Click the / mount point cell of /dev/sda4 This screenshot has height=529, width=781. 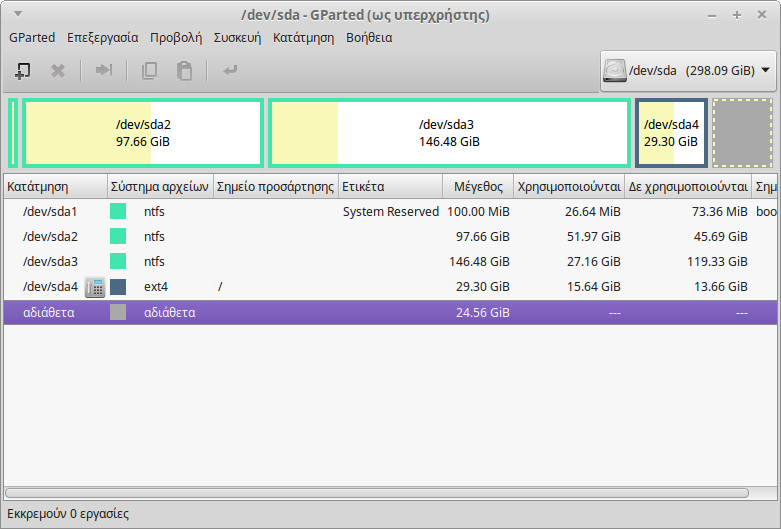pos(220,287)
